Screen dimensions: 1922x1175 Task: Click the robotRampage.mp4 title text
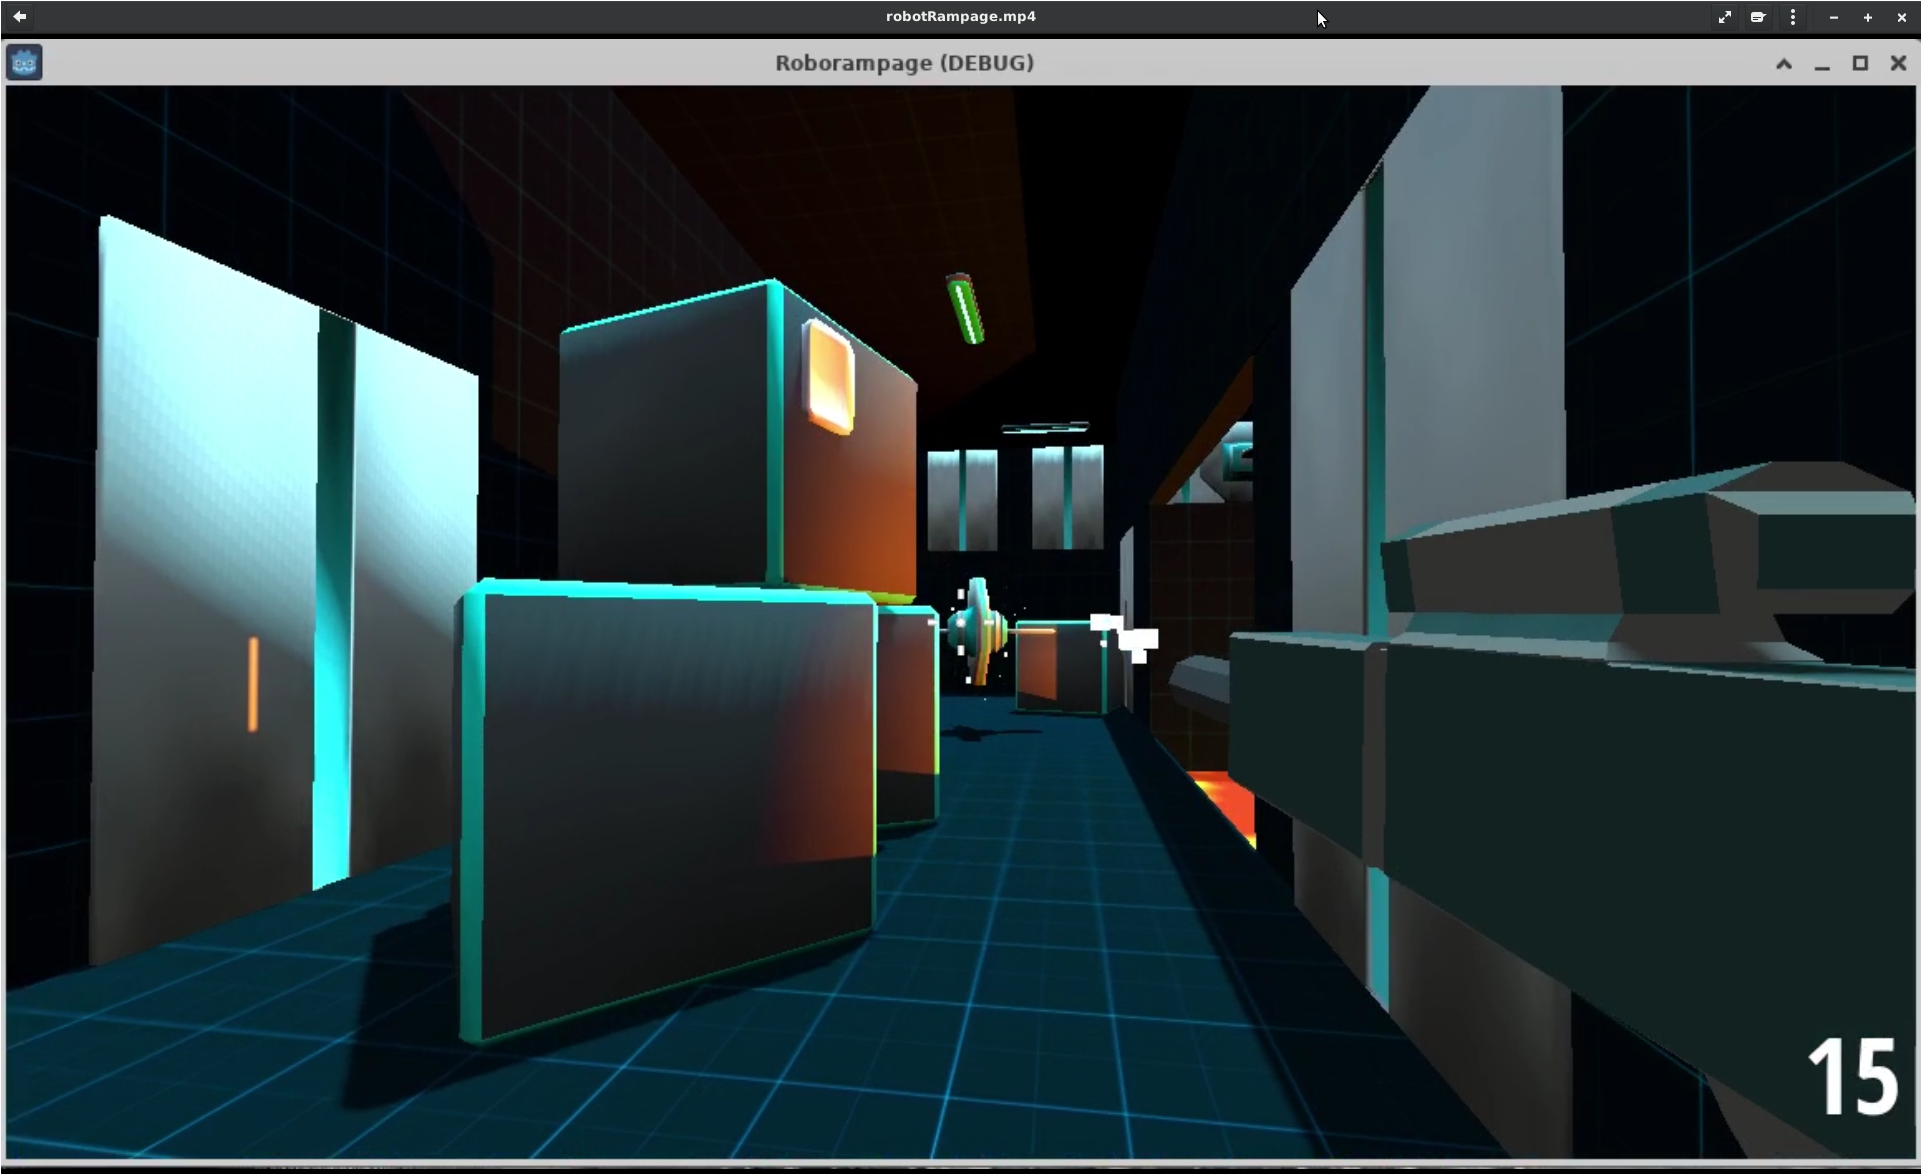click(x=960, y=16)
